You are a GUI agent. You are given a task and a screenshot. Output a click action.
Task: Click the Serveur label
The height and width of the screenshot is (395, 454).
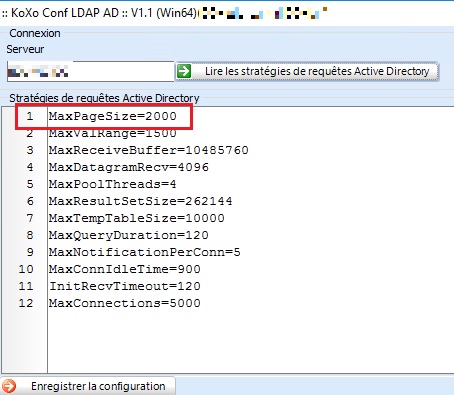25,49
